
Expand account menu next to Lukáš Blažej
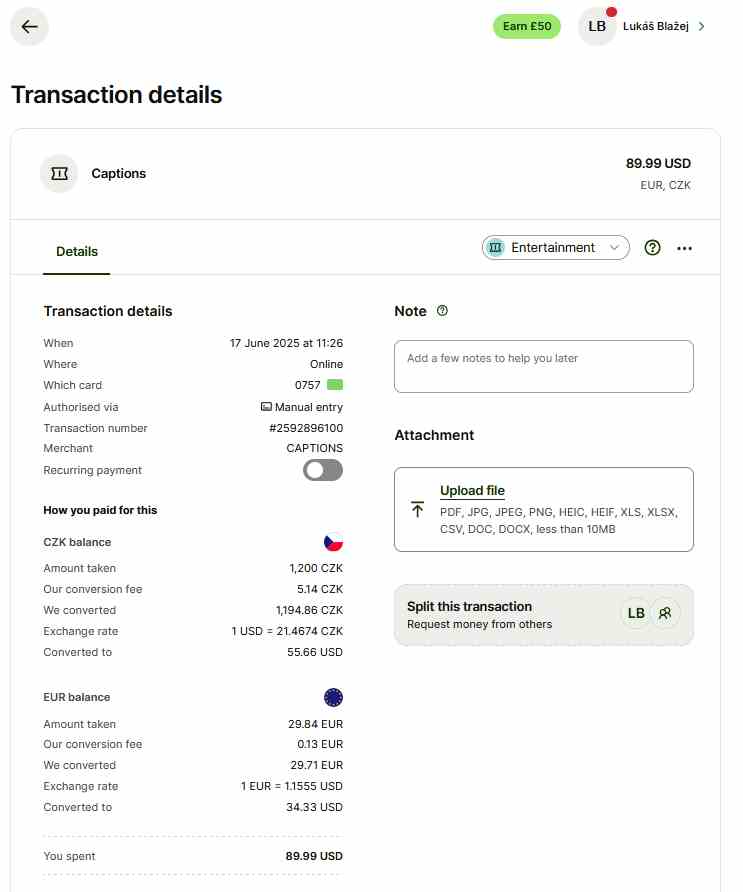pyautogui.click(x=702, y=27)
